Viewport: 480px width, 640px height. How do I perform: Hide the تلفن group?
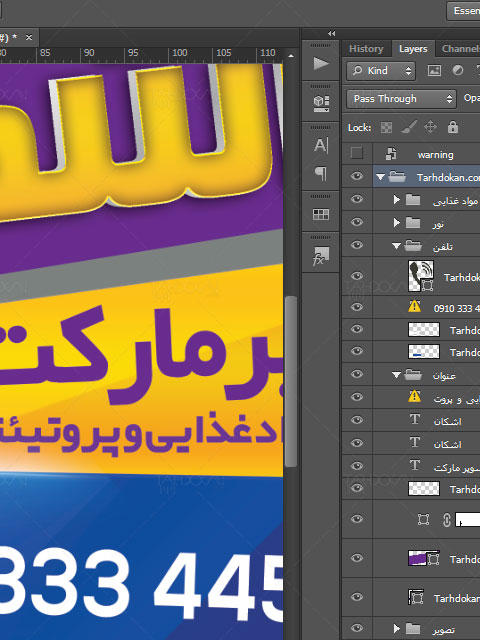pyautogui.click(x=357, y=244)
